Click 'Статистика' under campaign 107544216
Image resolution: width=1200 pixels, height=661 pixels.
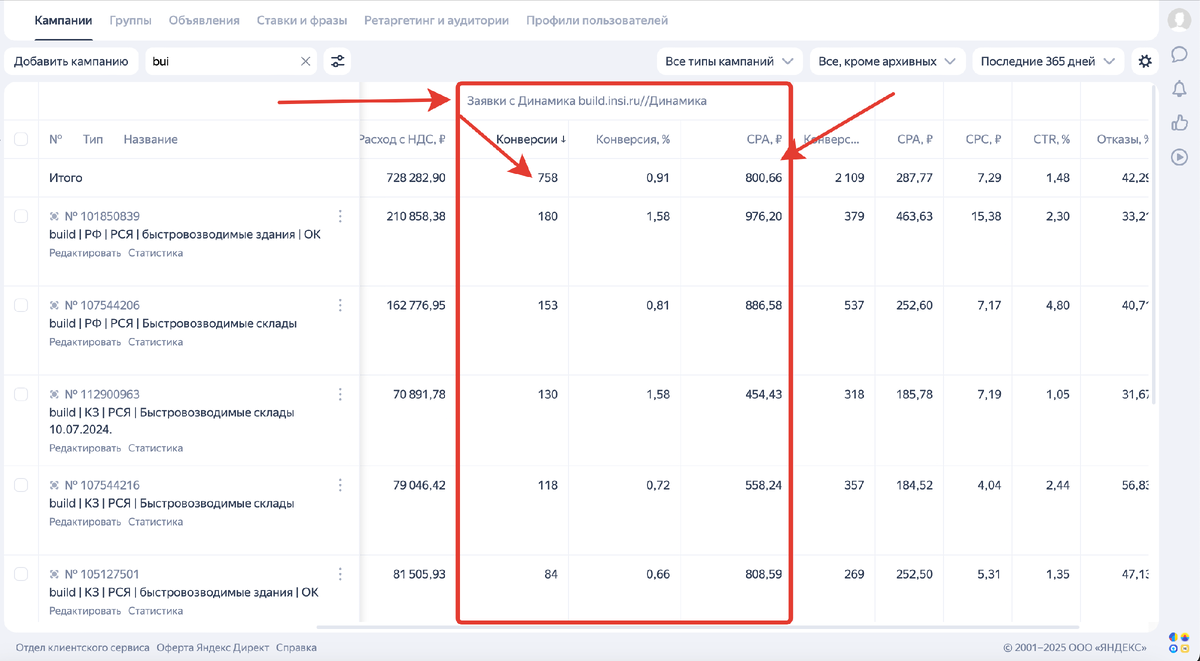tap(155, 522)
